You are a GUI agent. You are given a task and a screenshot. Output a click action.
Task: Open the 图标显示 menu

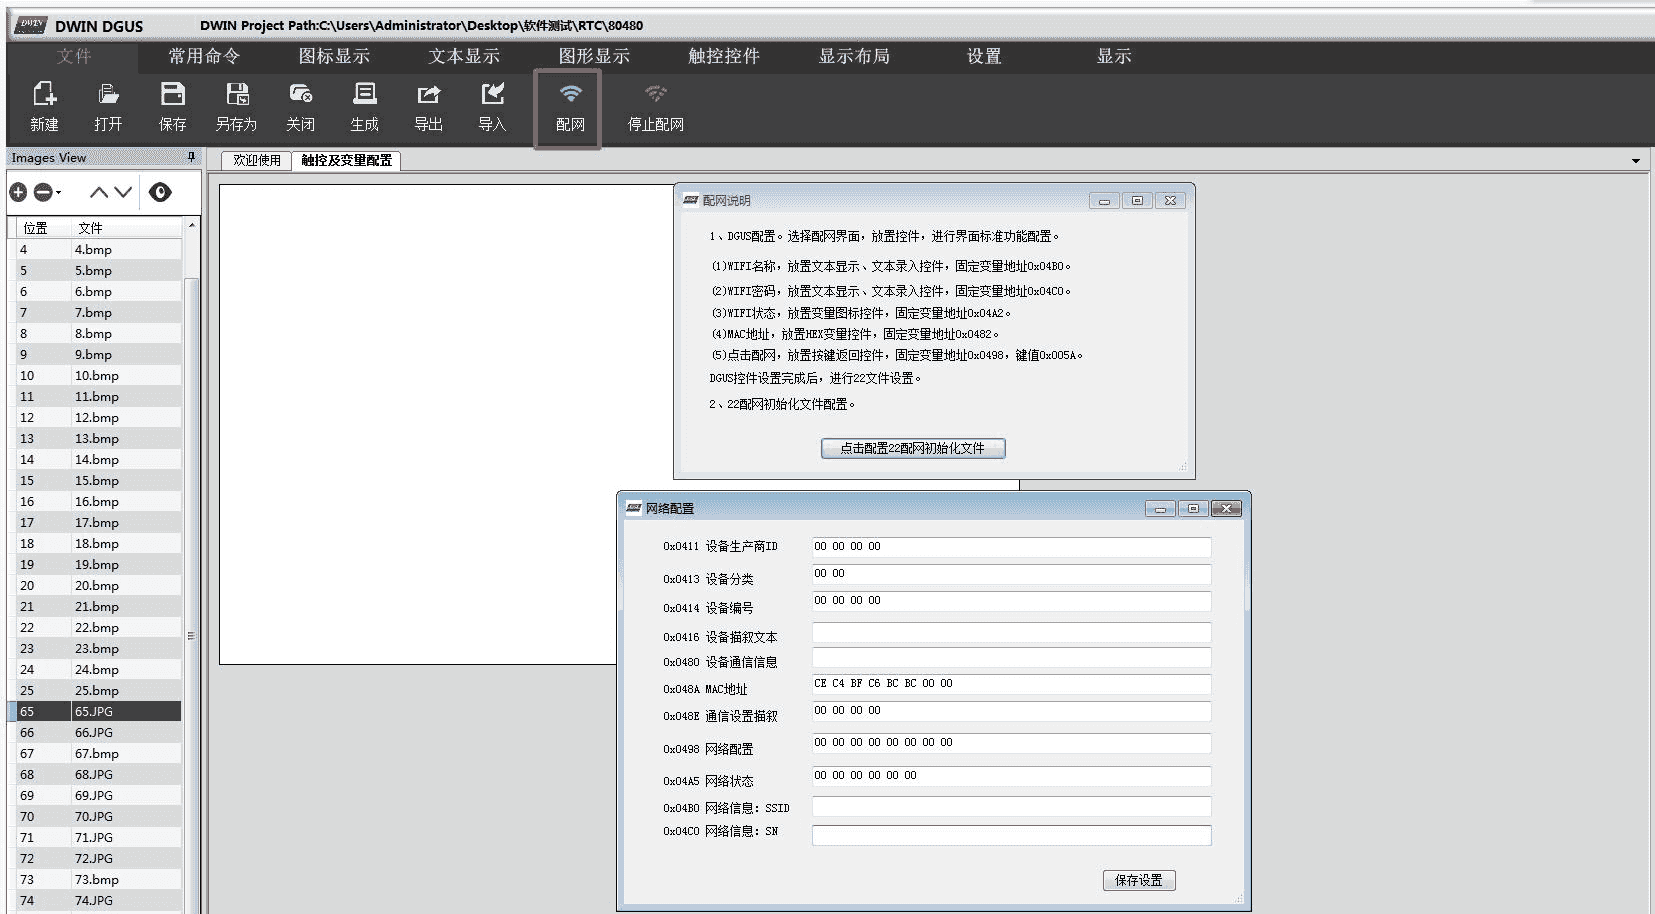(334, 56)
